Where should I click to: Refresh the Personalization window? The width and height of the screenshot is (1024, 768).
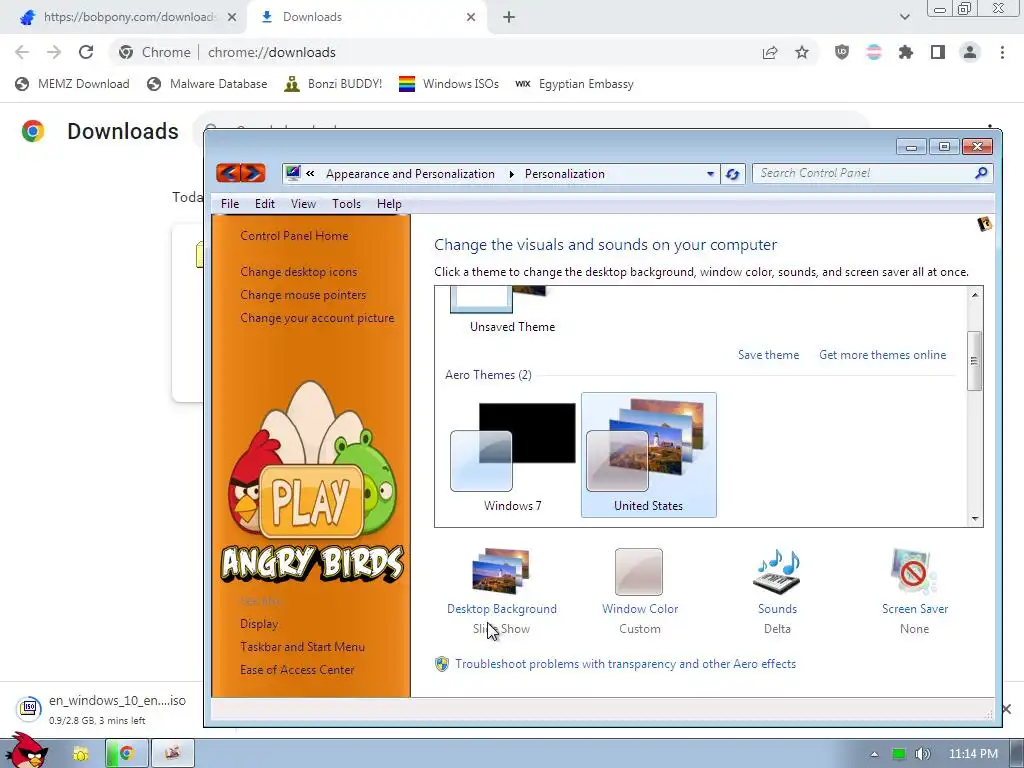(732, 174)
